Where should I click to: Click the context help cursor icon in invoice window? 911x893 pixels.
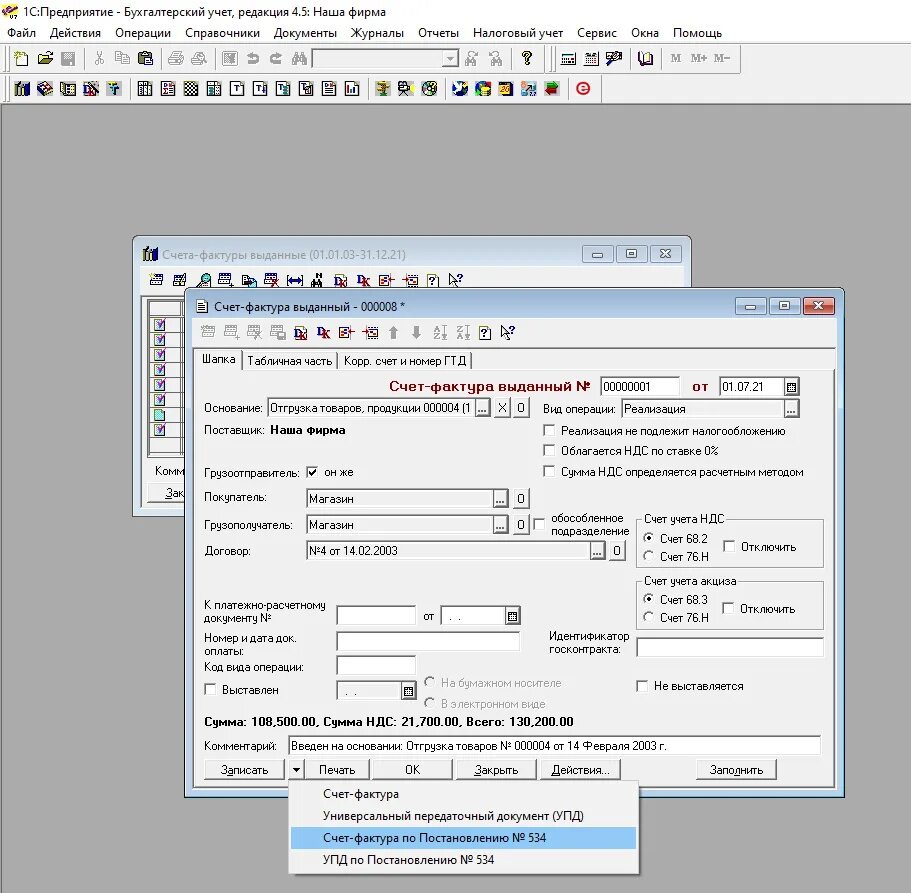tap(507, 332)
